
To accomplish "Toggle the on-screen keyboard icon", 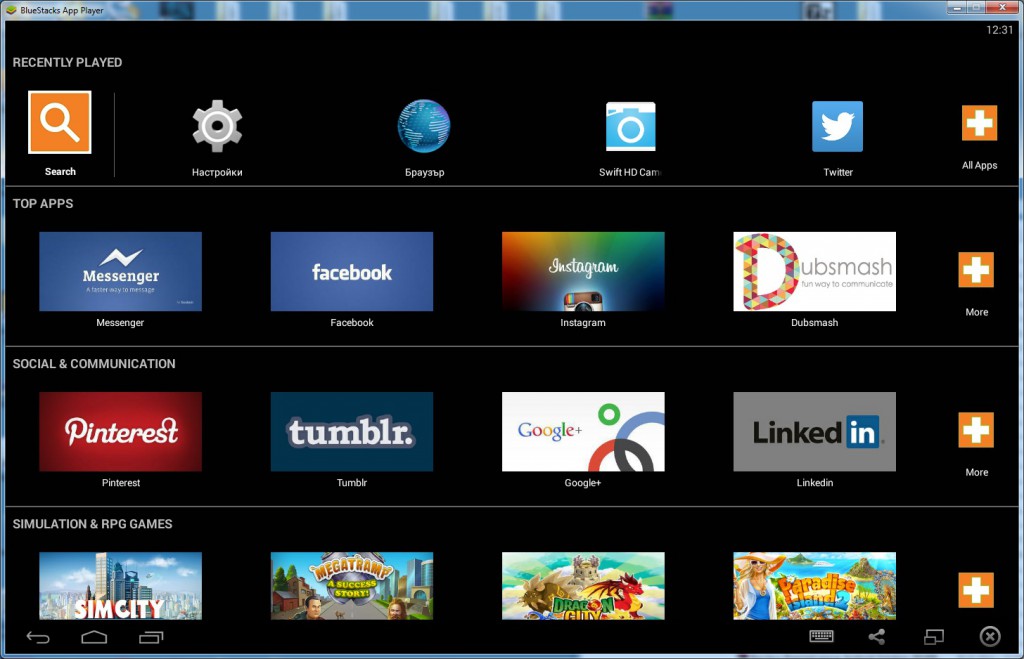I will [822, 636].
